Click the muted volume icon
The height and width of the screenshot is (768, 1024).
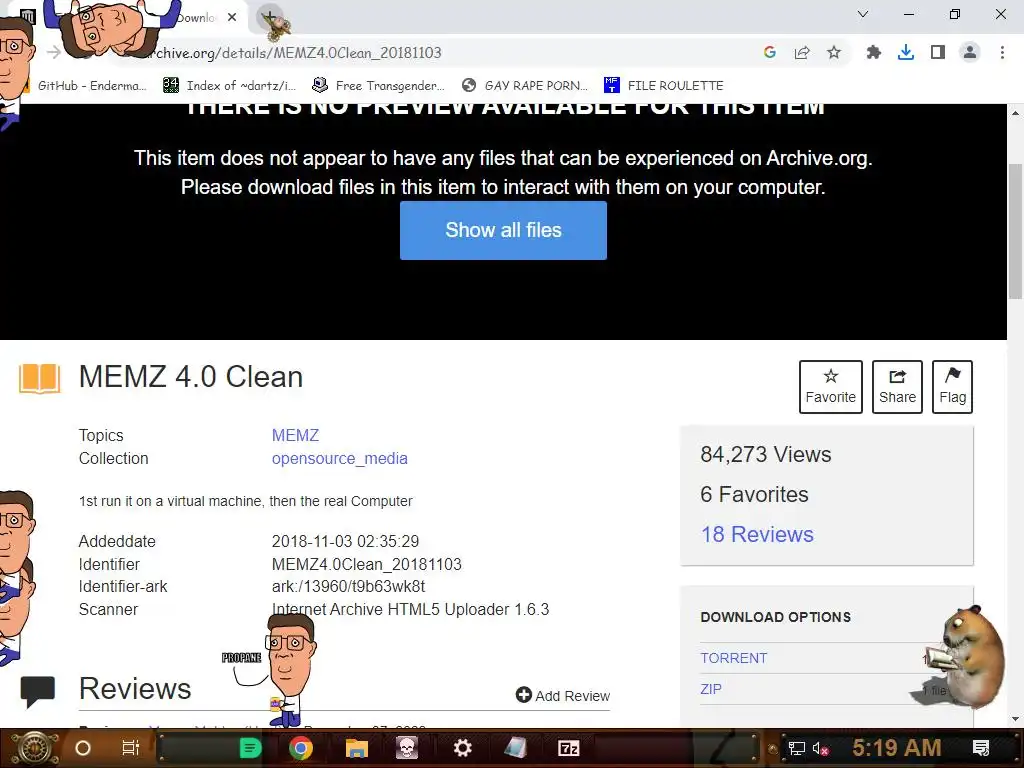click(820, 748)
